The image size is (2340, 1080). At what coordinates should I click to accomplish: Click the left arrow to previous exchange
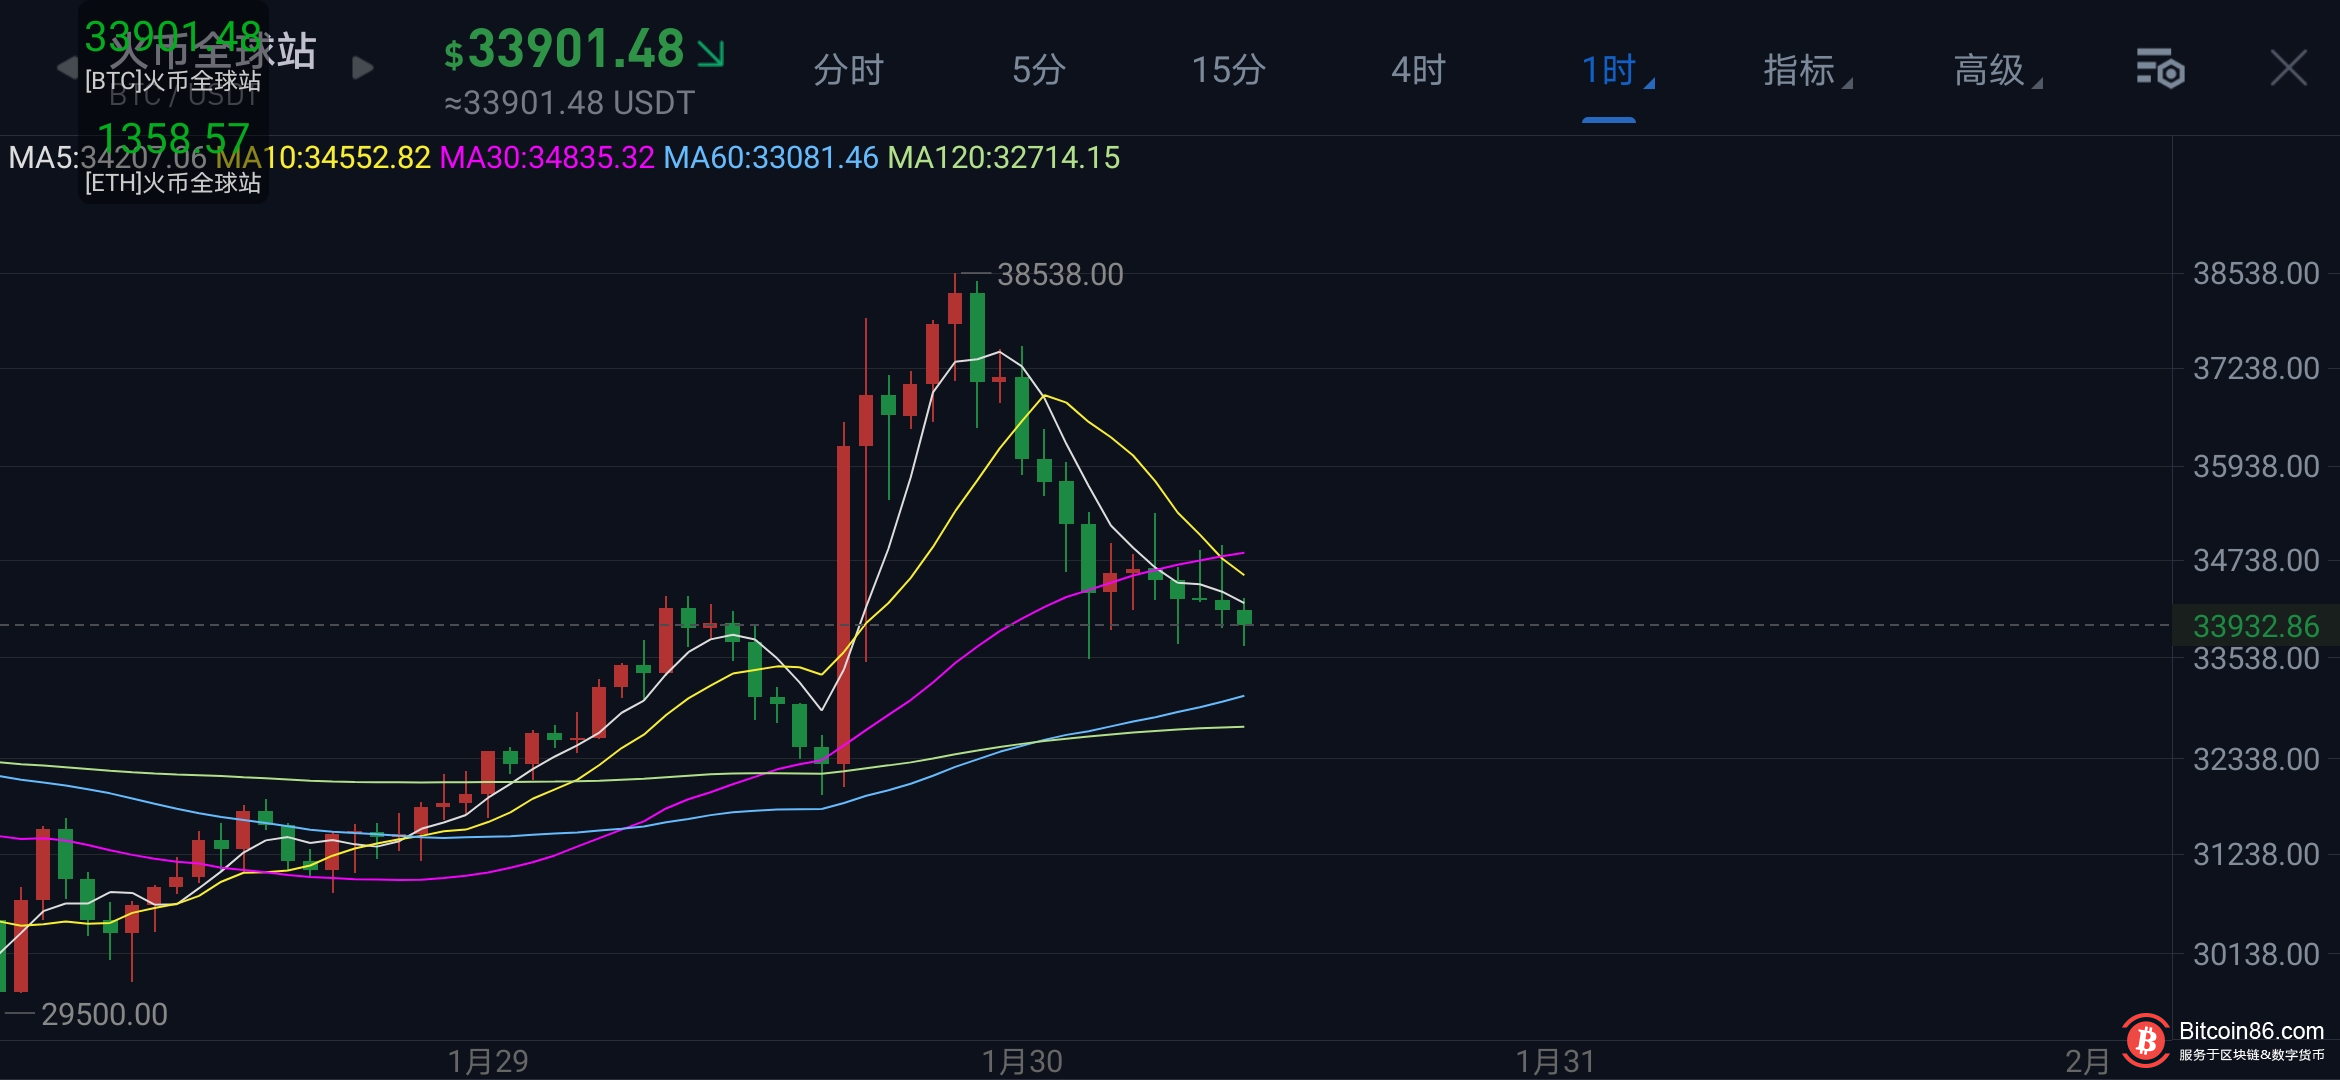[67, 68]
